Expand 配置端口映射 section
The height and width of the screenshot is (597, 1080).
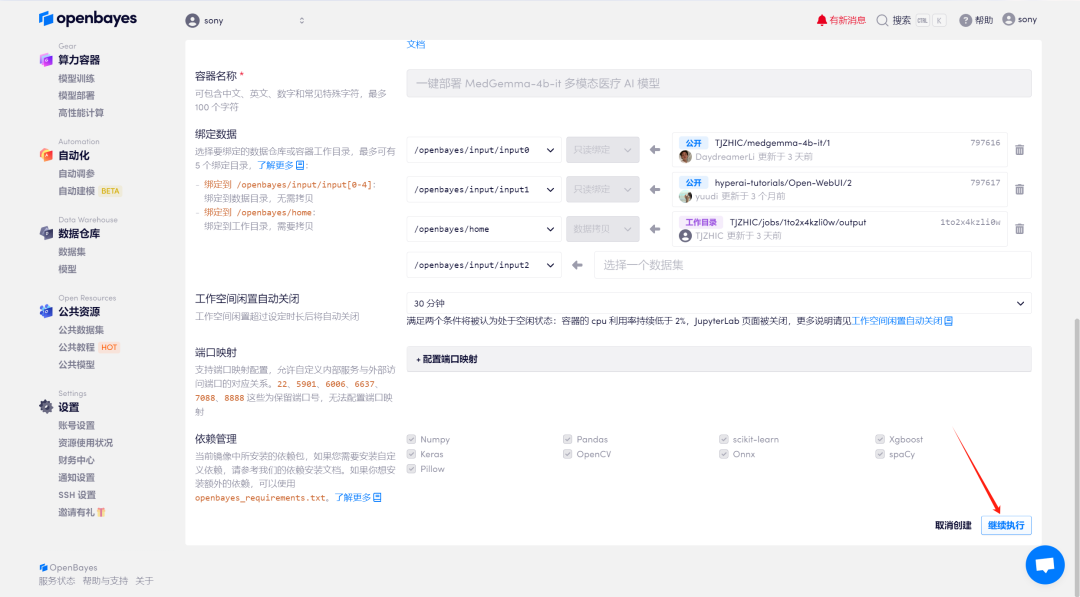point(719,359)
